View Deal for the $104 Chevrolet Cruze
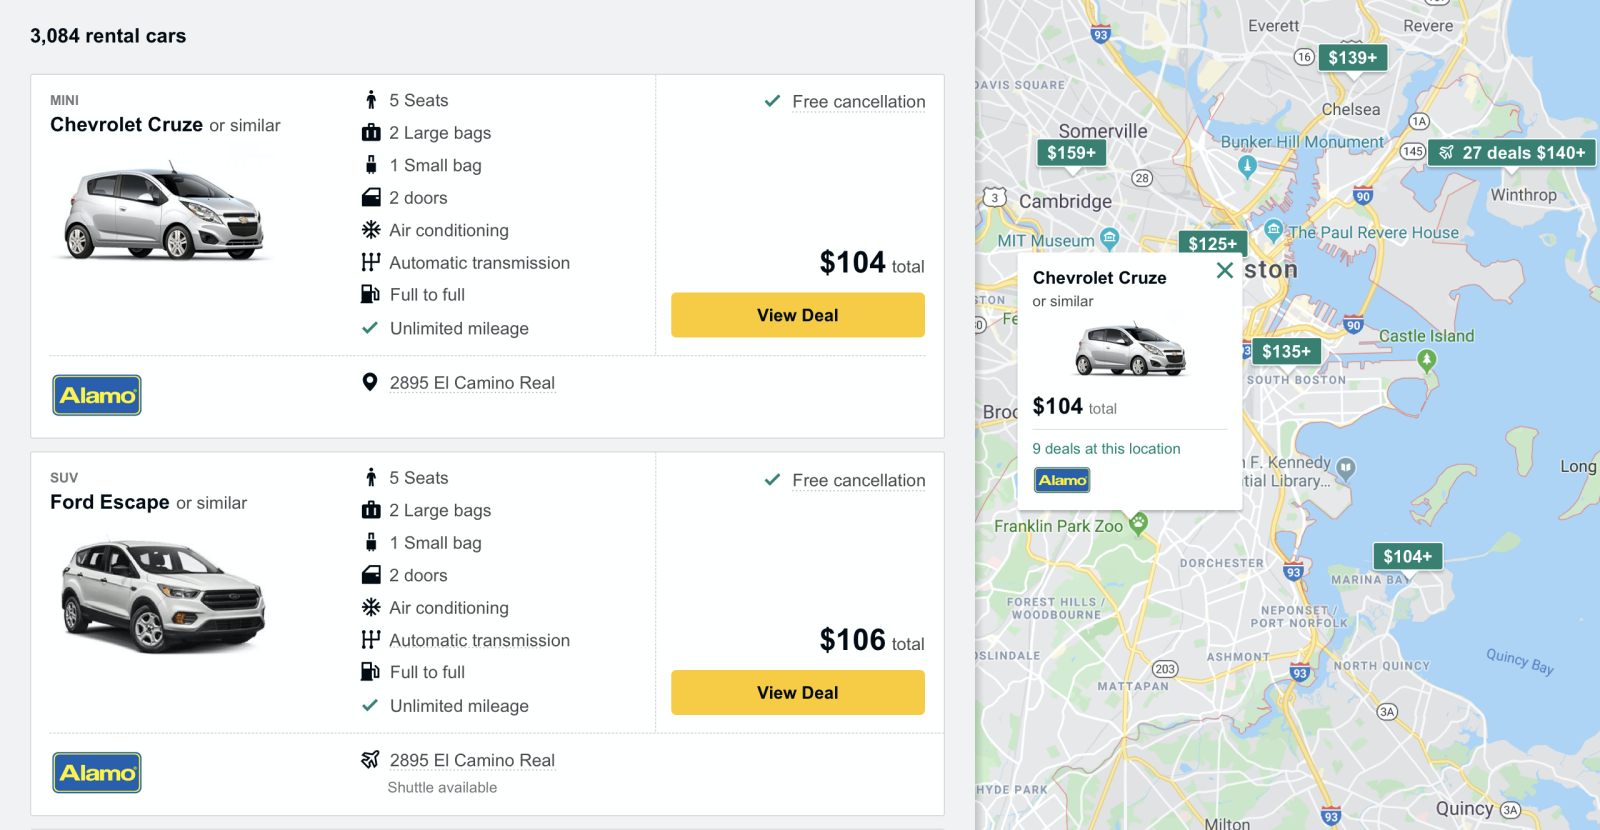Image resolution: width=1600 pixels, height=830 pixels. (x=798, y=315)
